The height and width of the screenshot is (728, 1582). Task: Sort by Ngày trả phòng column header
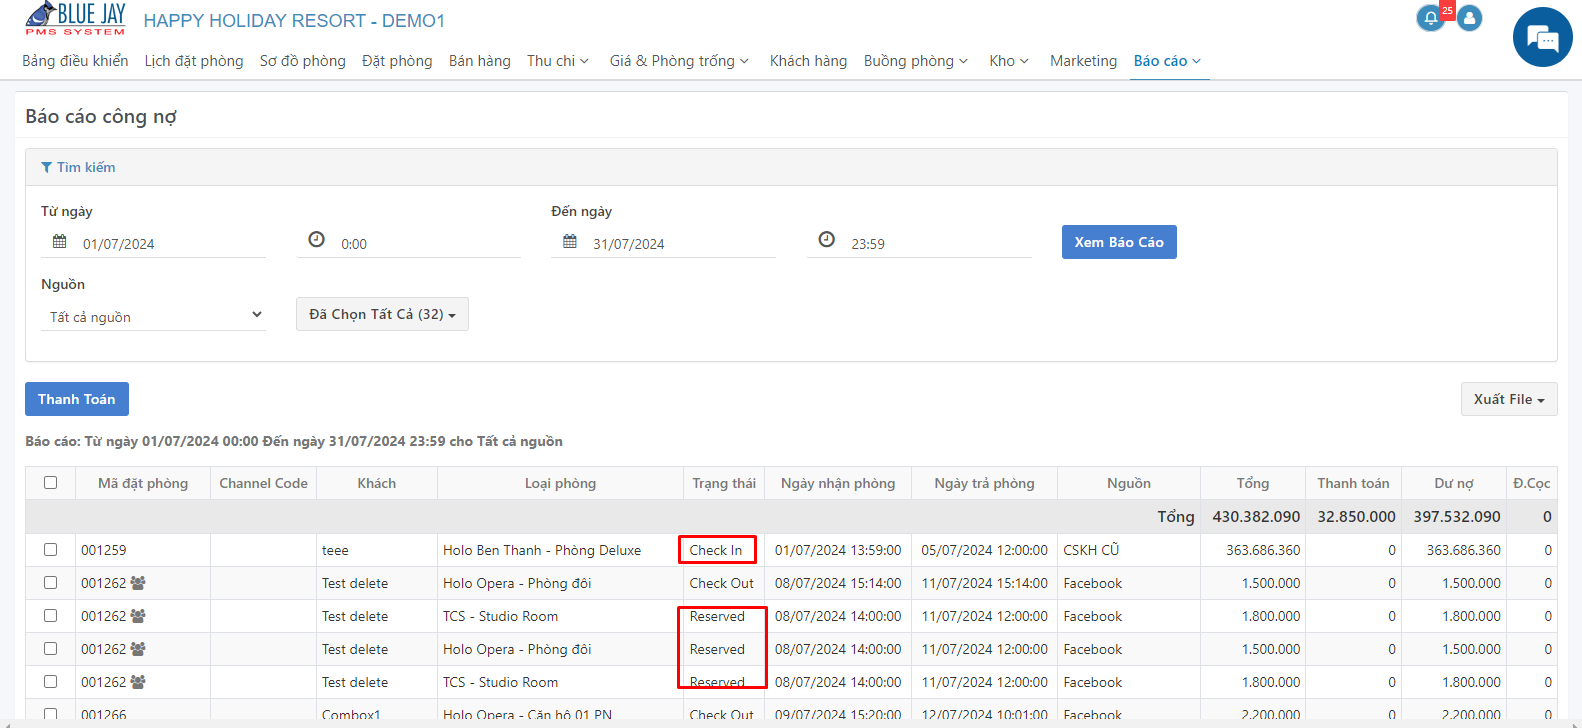(985, 483)
